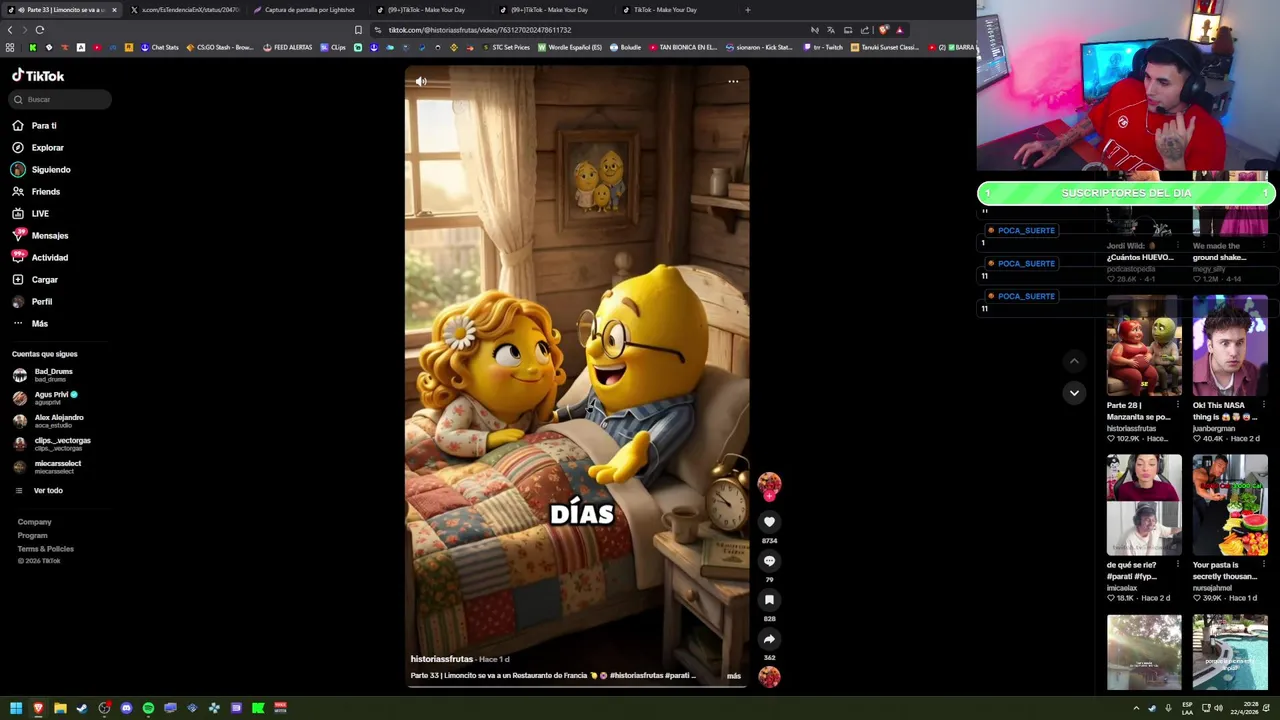Go back with the browser back arrow
1280x720 pixels.
click(10, 30)
